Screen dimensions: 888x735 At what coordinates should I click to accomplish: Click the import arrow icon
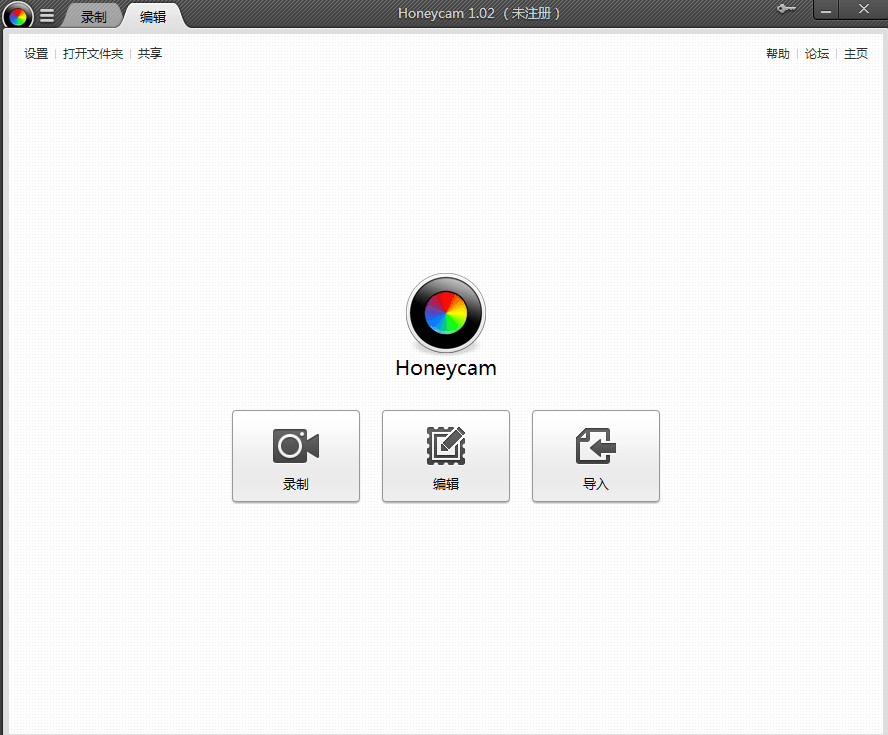[596, 446]
